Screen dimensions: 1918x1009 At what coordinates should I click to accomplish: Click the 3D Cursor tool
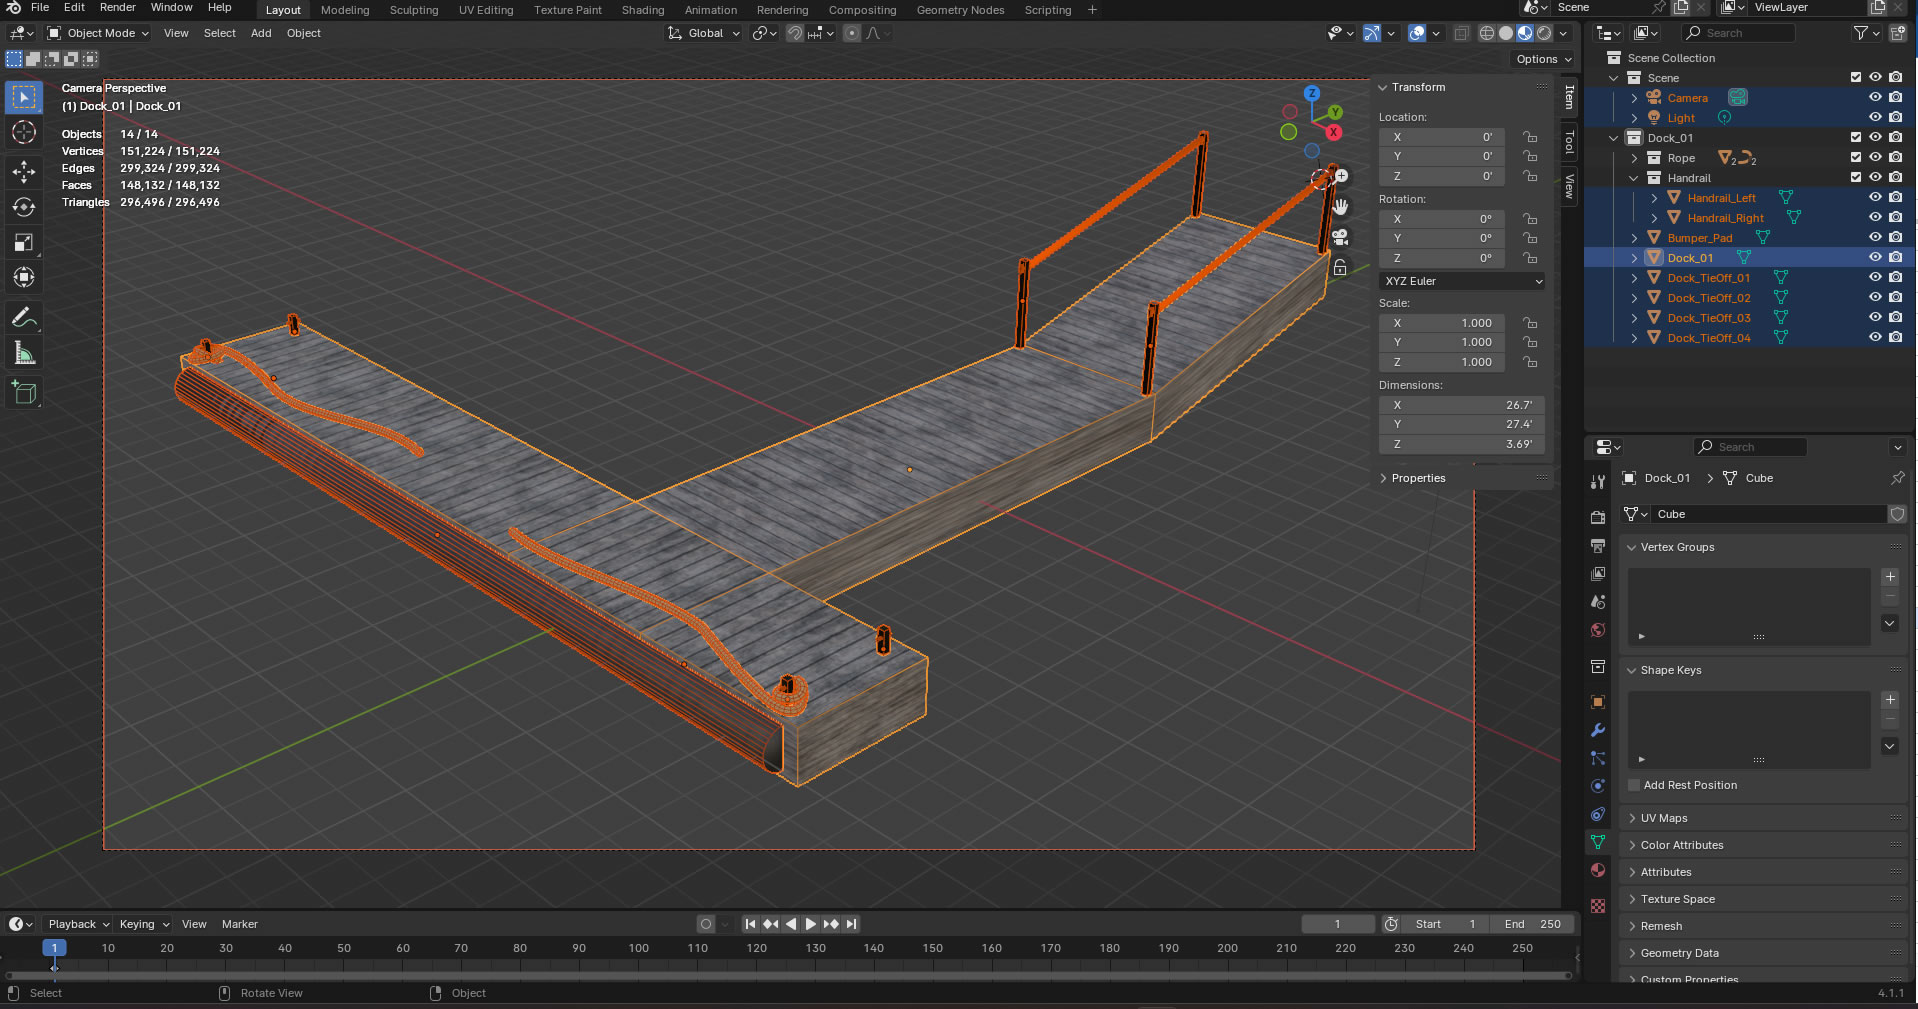coord(24,132)
